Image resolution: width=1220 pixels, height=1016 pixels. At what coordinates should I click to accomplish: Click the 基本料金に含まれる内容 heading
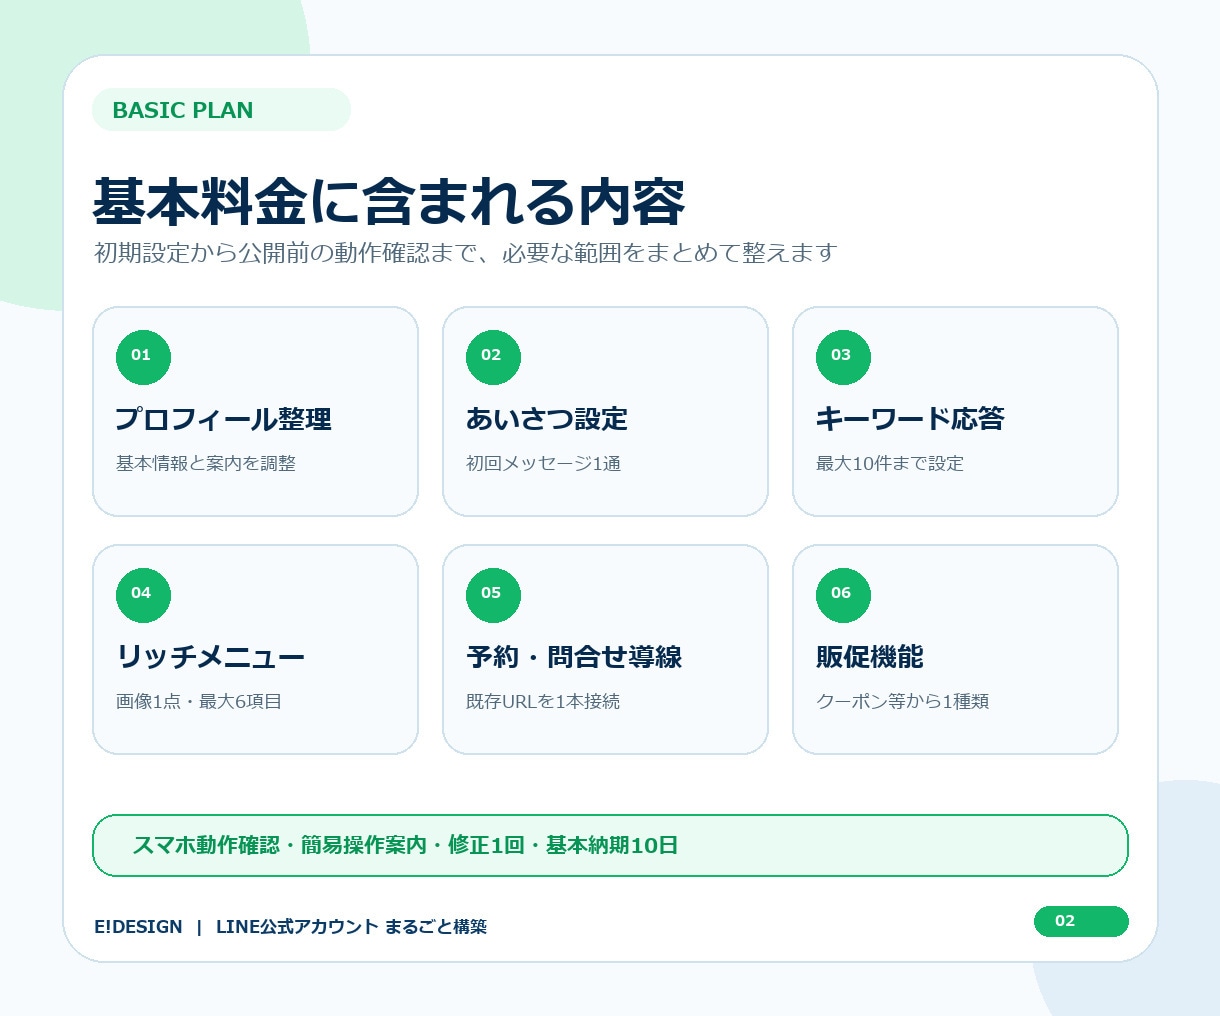click(x=389, y=202)
